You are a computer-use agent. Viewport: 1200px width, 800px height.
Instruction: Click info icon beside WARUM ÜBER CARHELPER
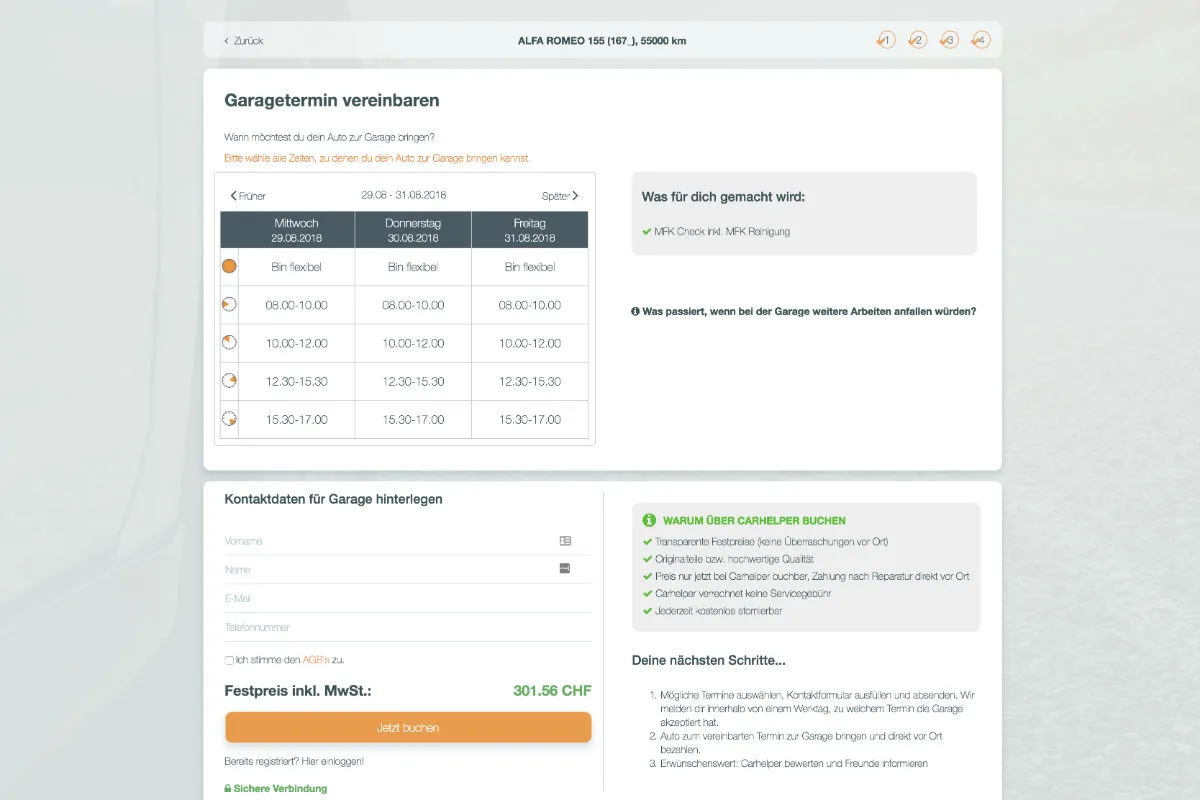tap(649, 520)
